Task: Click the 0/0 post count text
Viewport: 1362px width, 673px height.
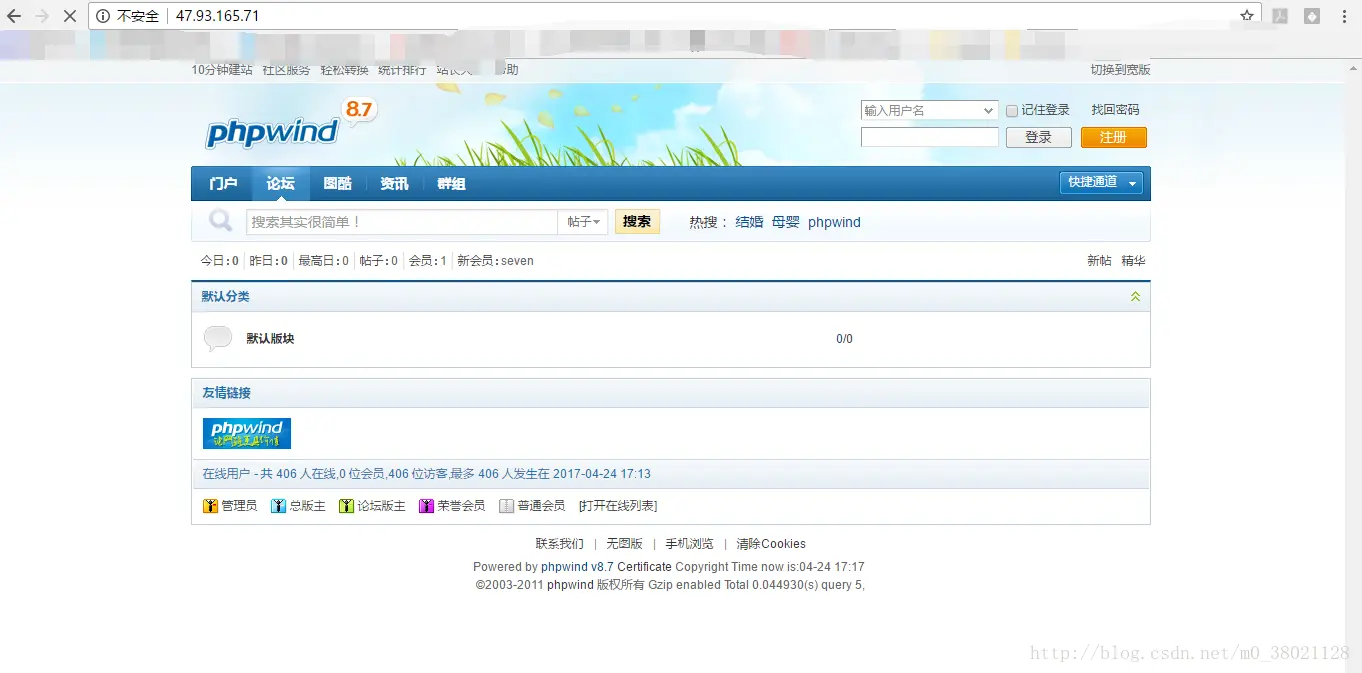Action: (845, 339)
